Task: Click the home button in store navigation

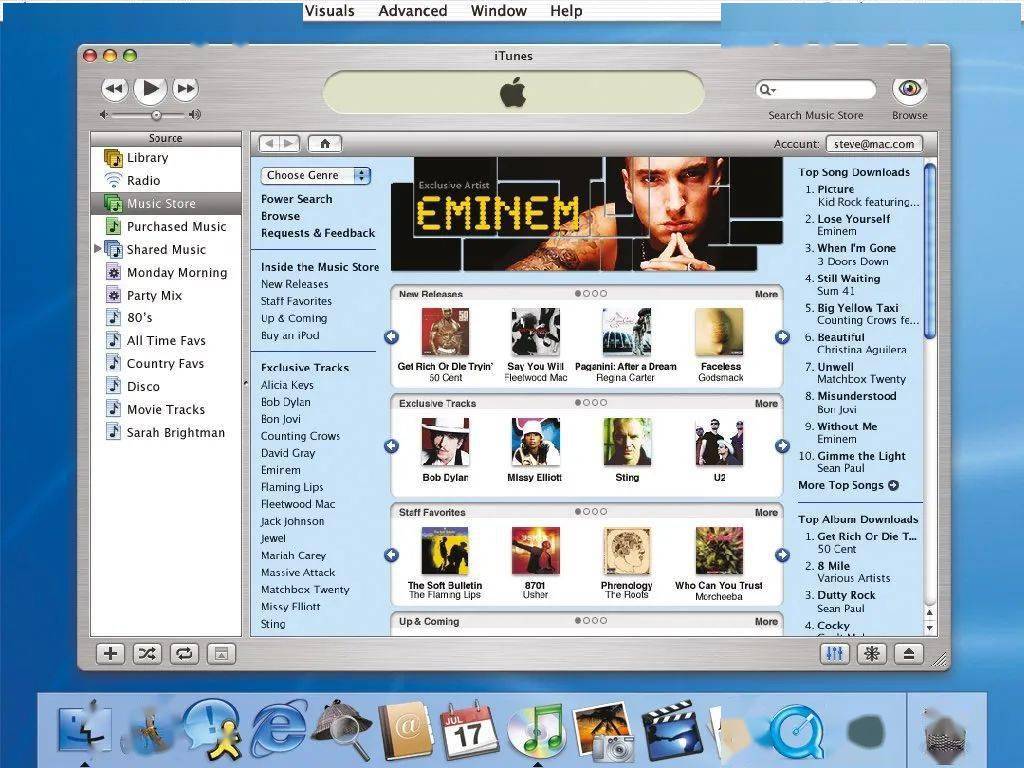Action: 325,144
